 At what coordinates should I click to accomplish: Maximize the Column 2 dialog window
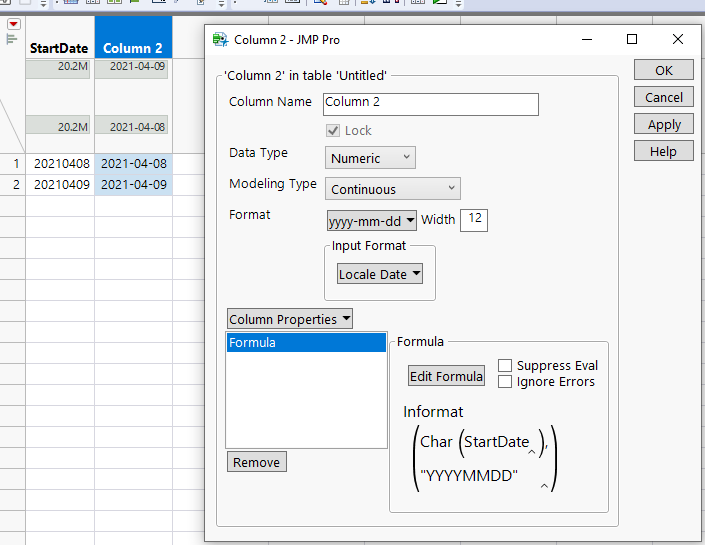(632, 39)
